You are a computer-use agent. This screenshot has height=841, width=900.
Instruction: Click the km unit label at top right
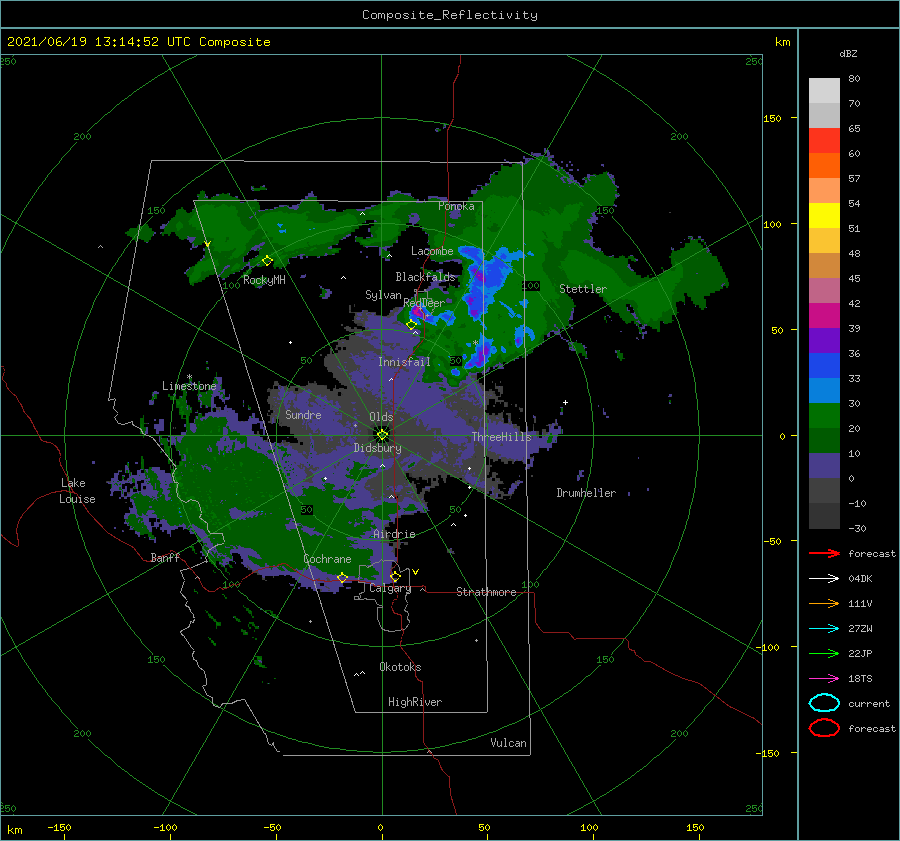782,42
